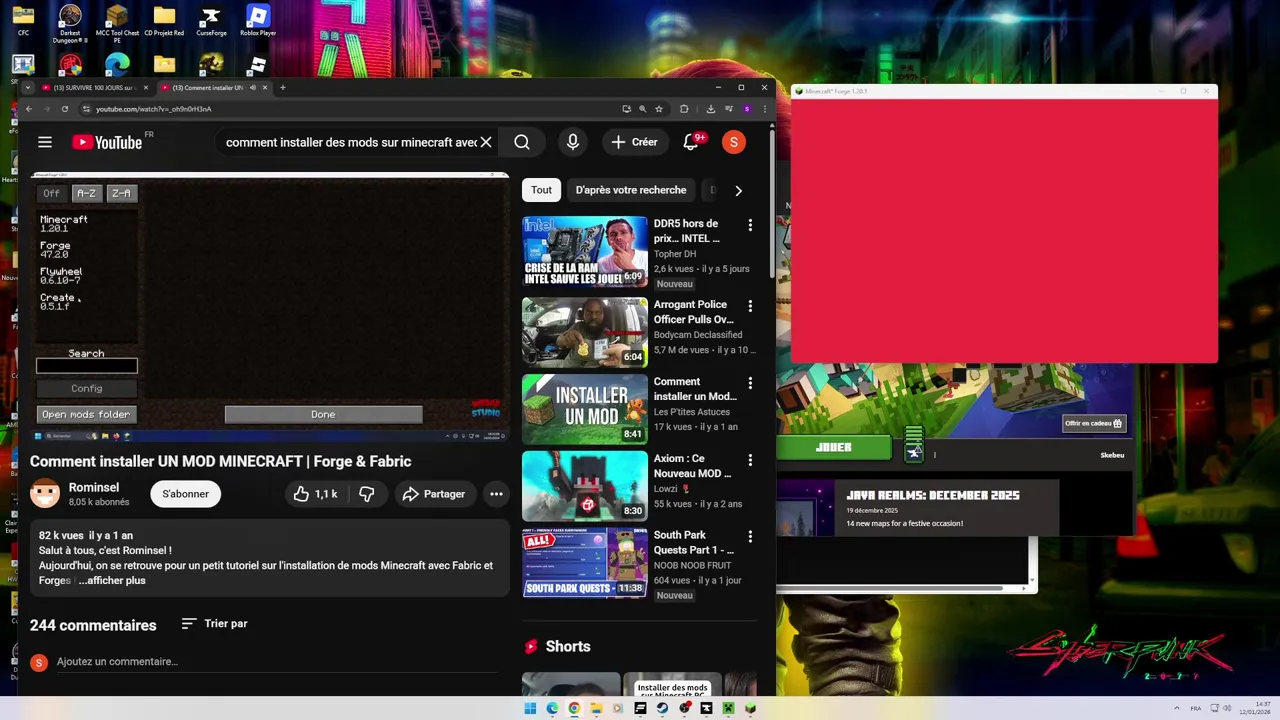Go back in Chrome

29,109
